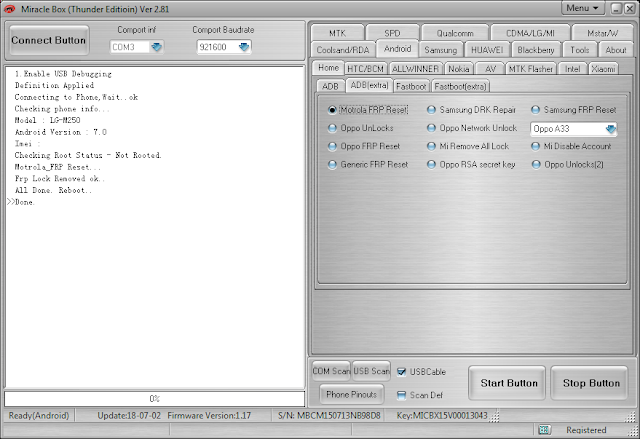Viewport: 640px width, 439px height.
Task: Switch to the ADB tab
Action: (x=330, y=86)
